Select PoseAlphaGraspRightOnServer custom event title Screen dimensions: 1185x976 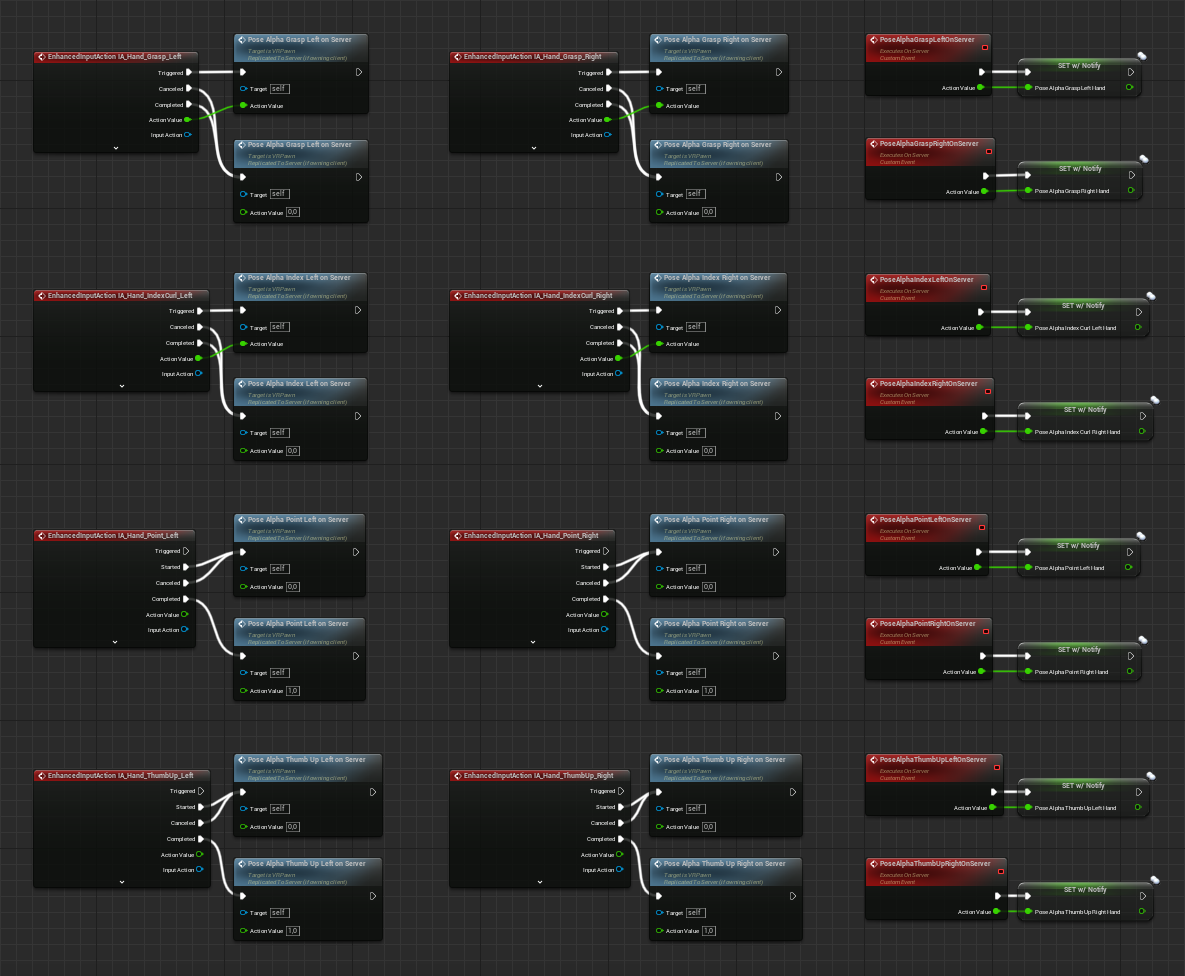point(929,144)
